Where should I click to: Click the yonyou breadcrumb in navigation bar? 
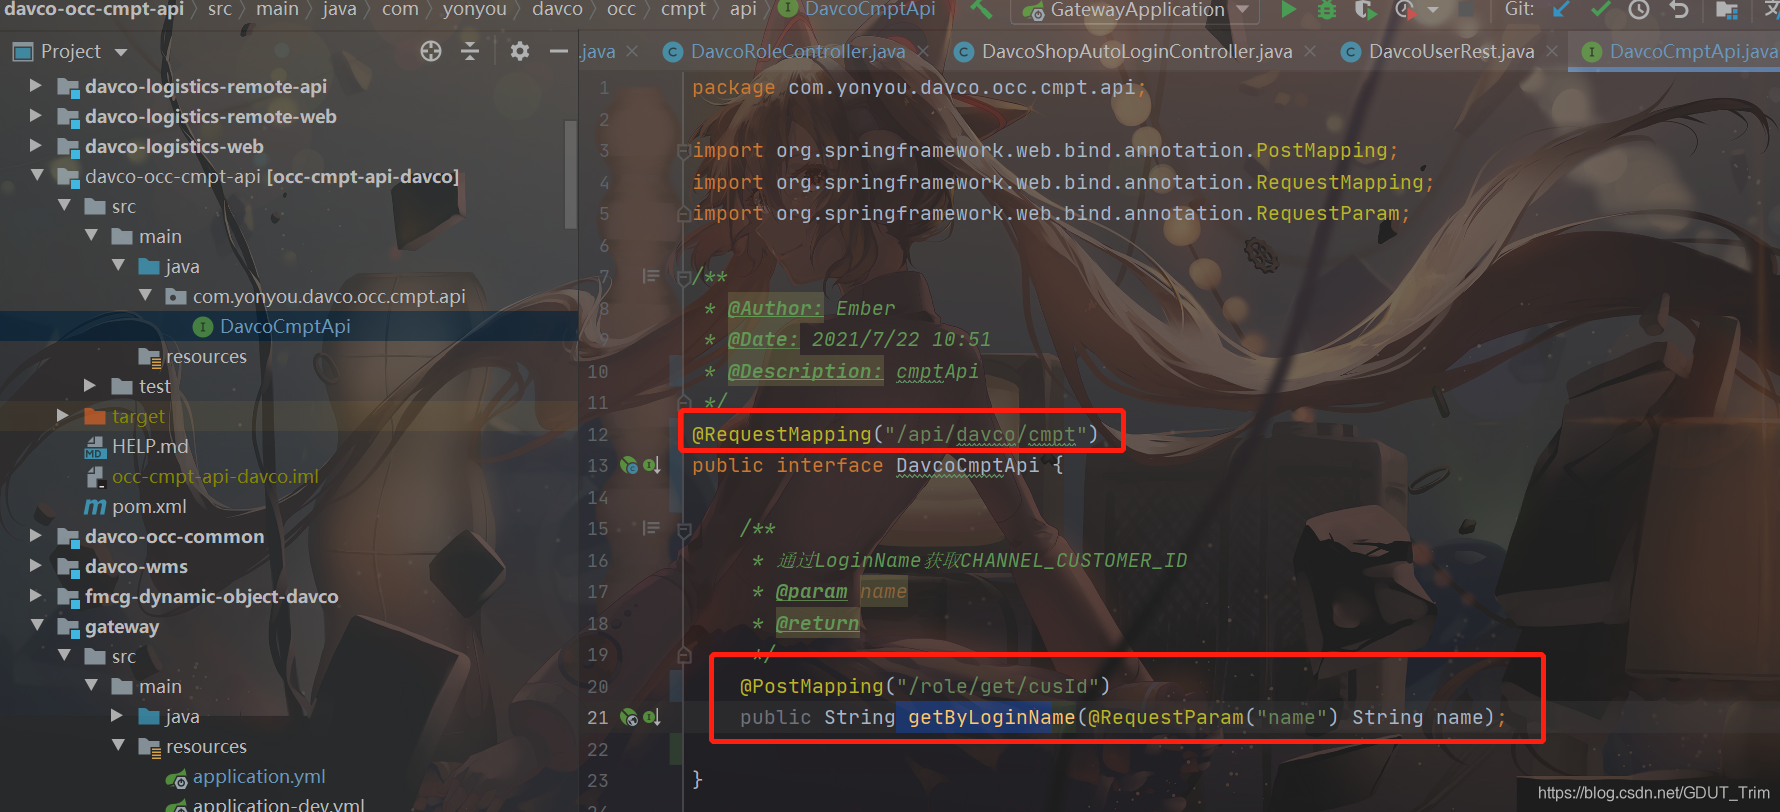pyautogui.click(x=475, y=10)
